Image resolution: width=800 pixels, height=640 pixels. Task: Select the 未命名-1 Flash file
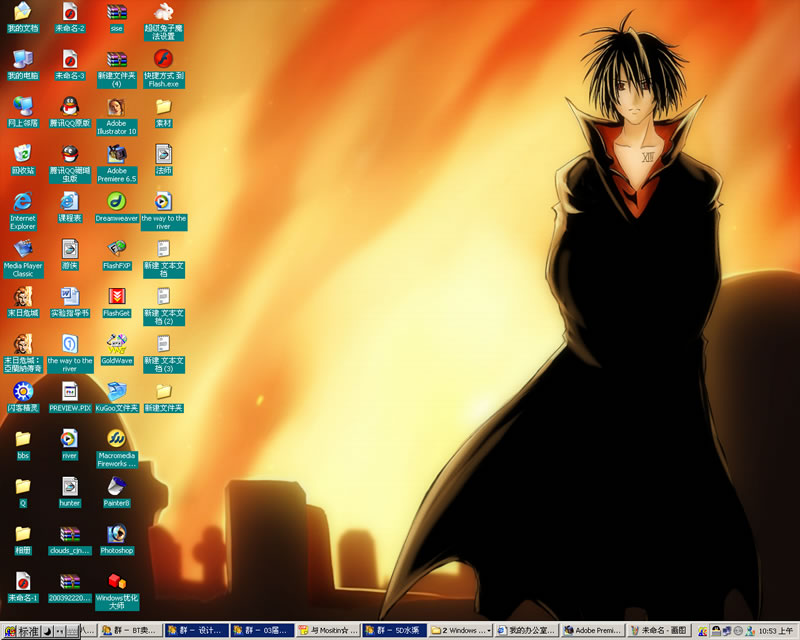click(22, 587)
